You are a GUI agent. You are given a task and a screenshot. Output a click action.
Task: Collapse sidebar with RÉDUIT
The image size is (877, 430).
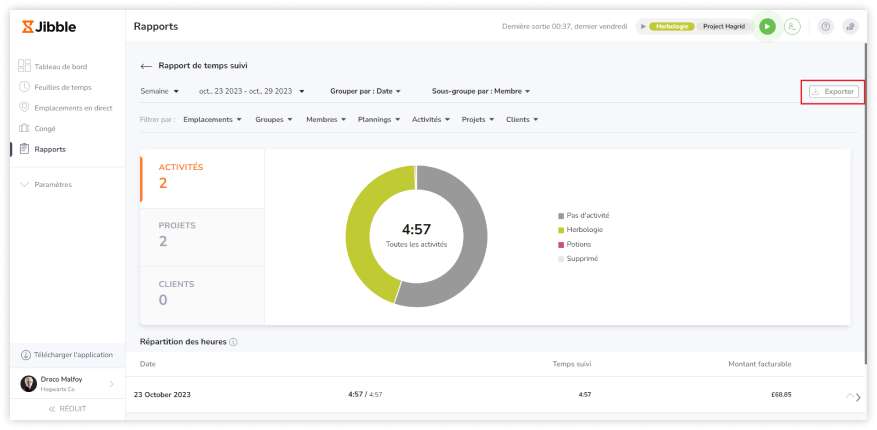pyautogui.click(x=67, y=409)
